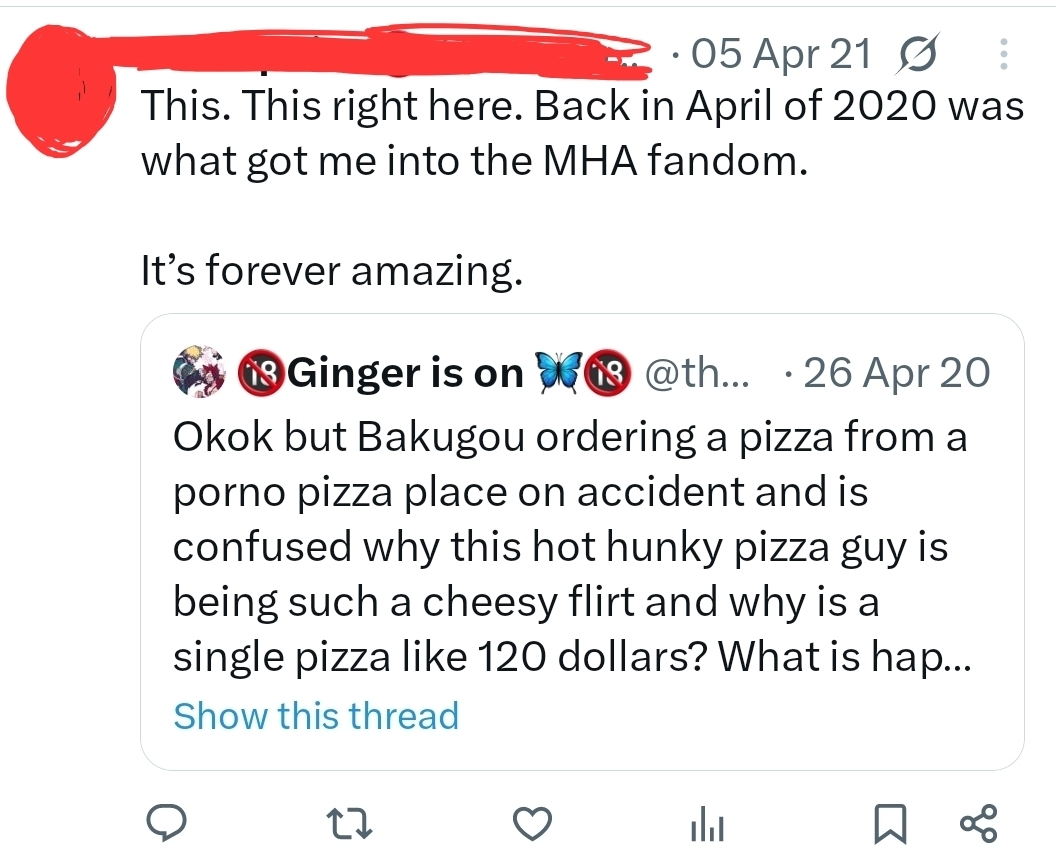Show this thread
Viewport: 1056px width, 868px height.
pos(316,716)
